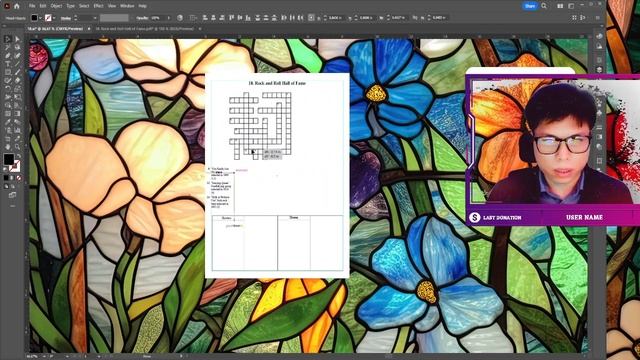Open the File menu
The height and width of the screenshot is (360, 640).
tap(32, 6)
